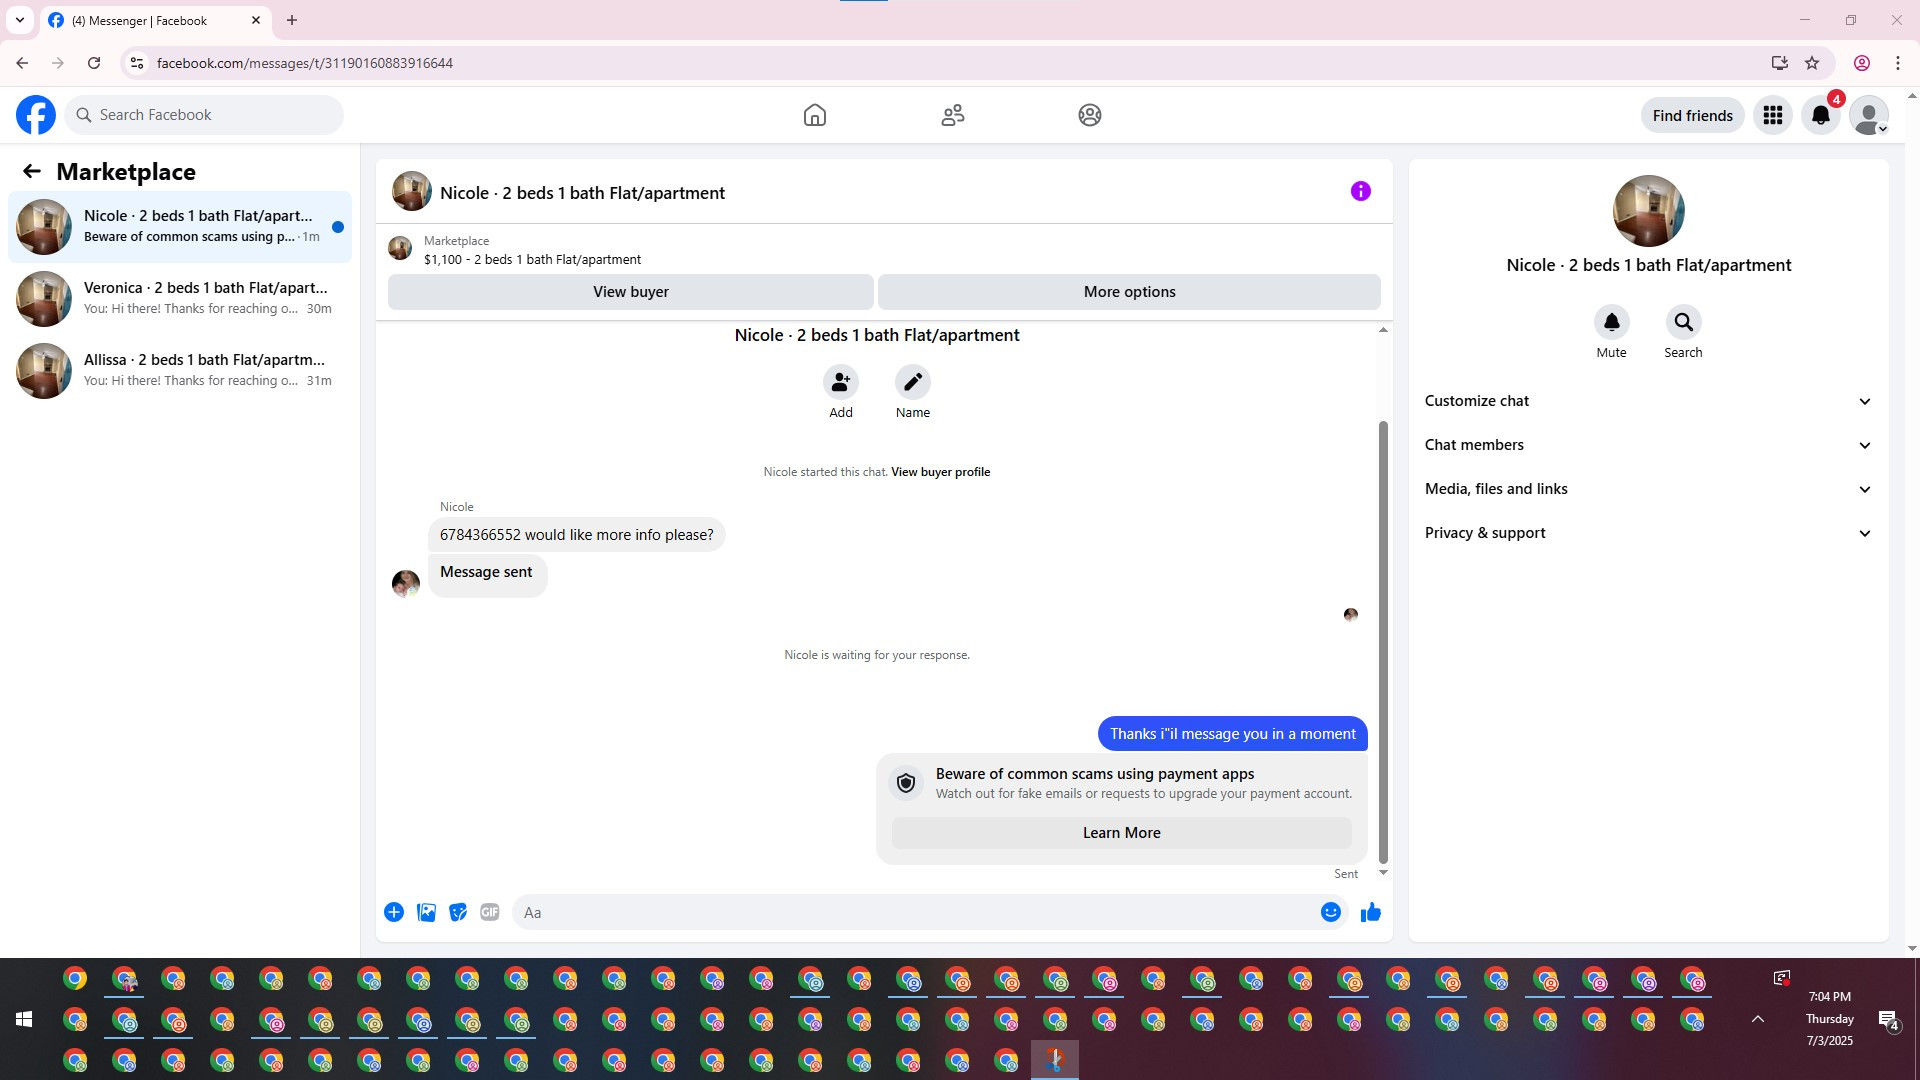Expand the Media, files and links section

pos(1648,489)
